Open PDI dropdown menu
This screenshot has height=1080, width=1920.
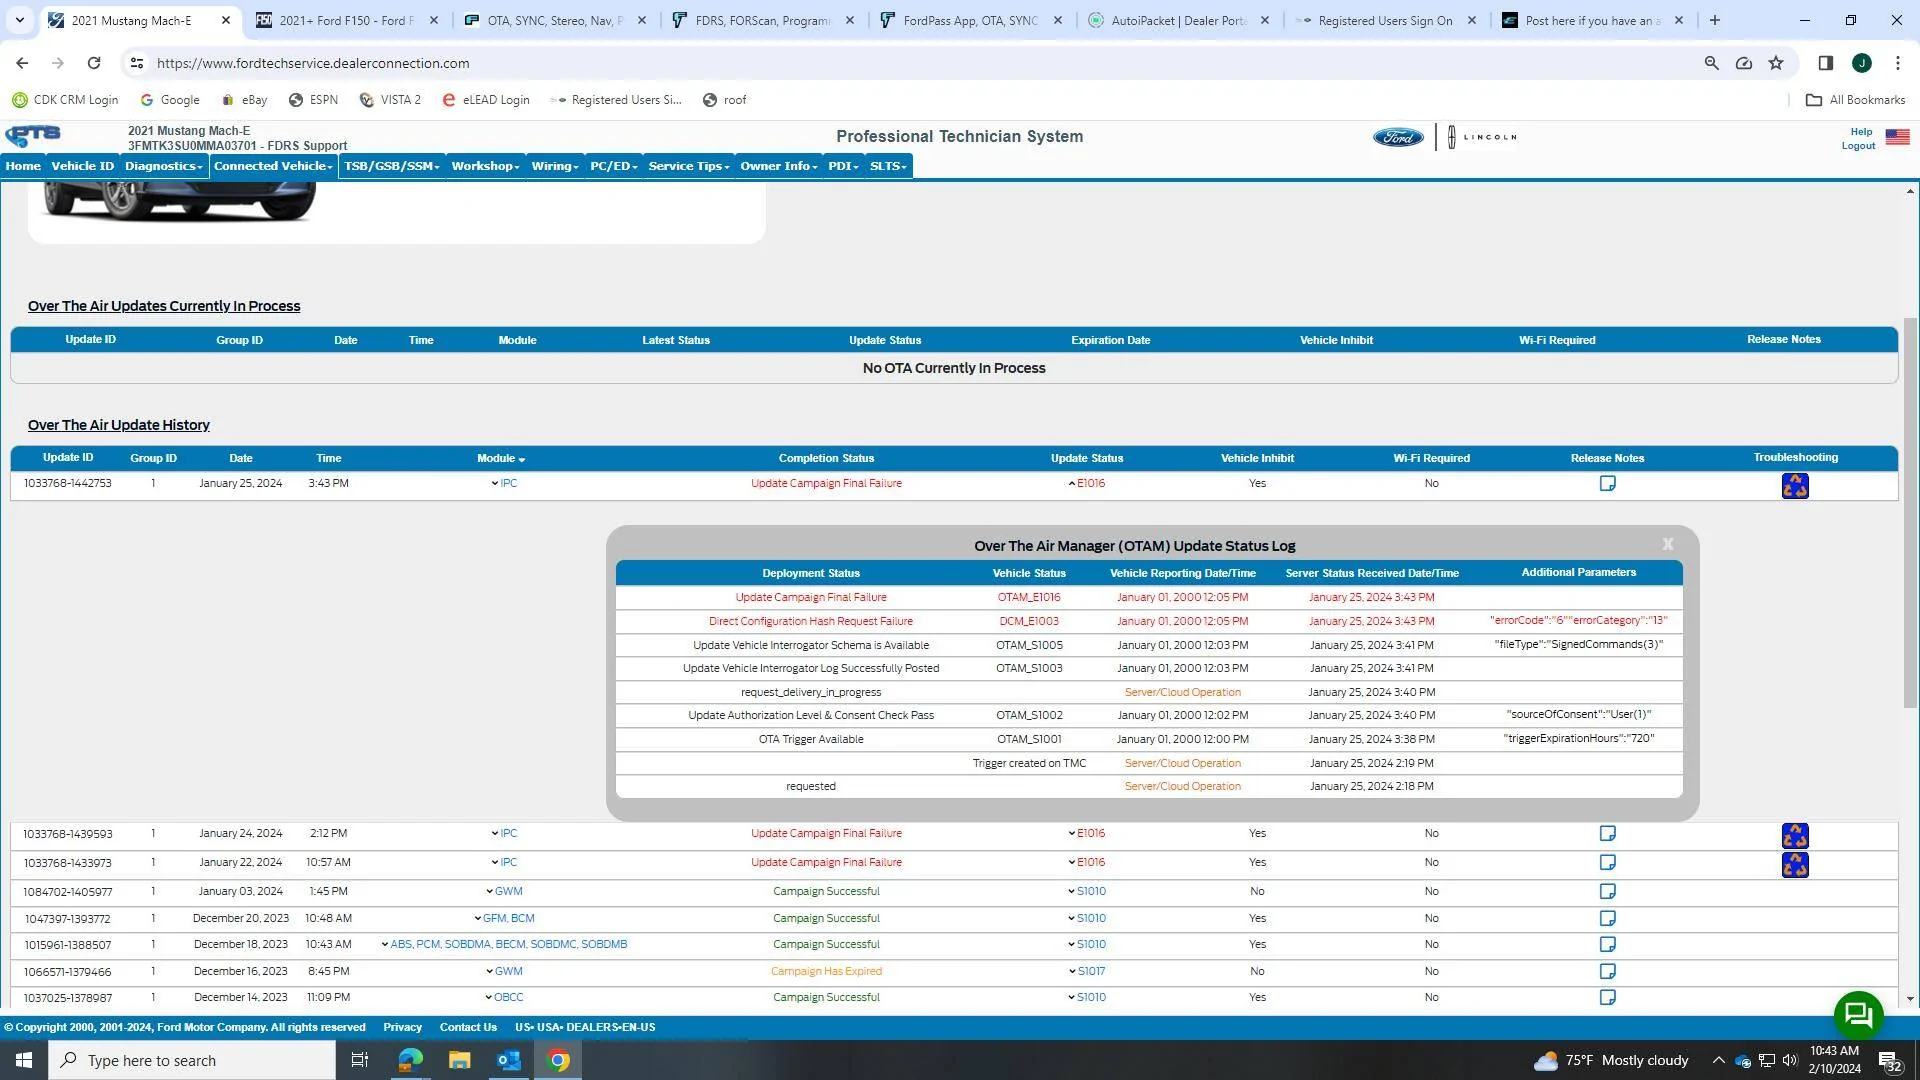(843, 166)
